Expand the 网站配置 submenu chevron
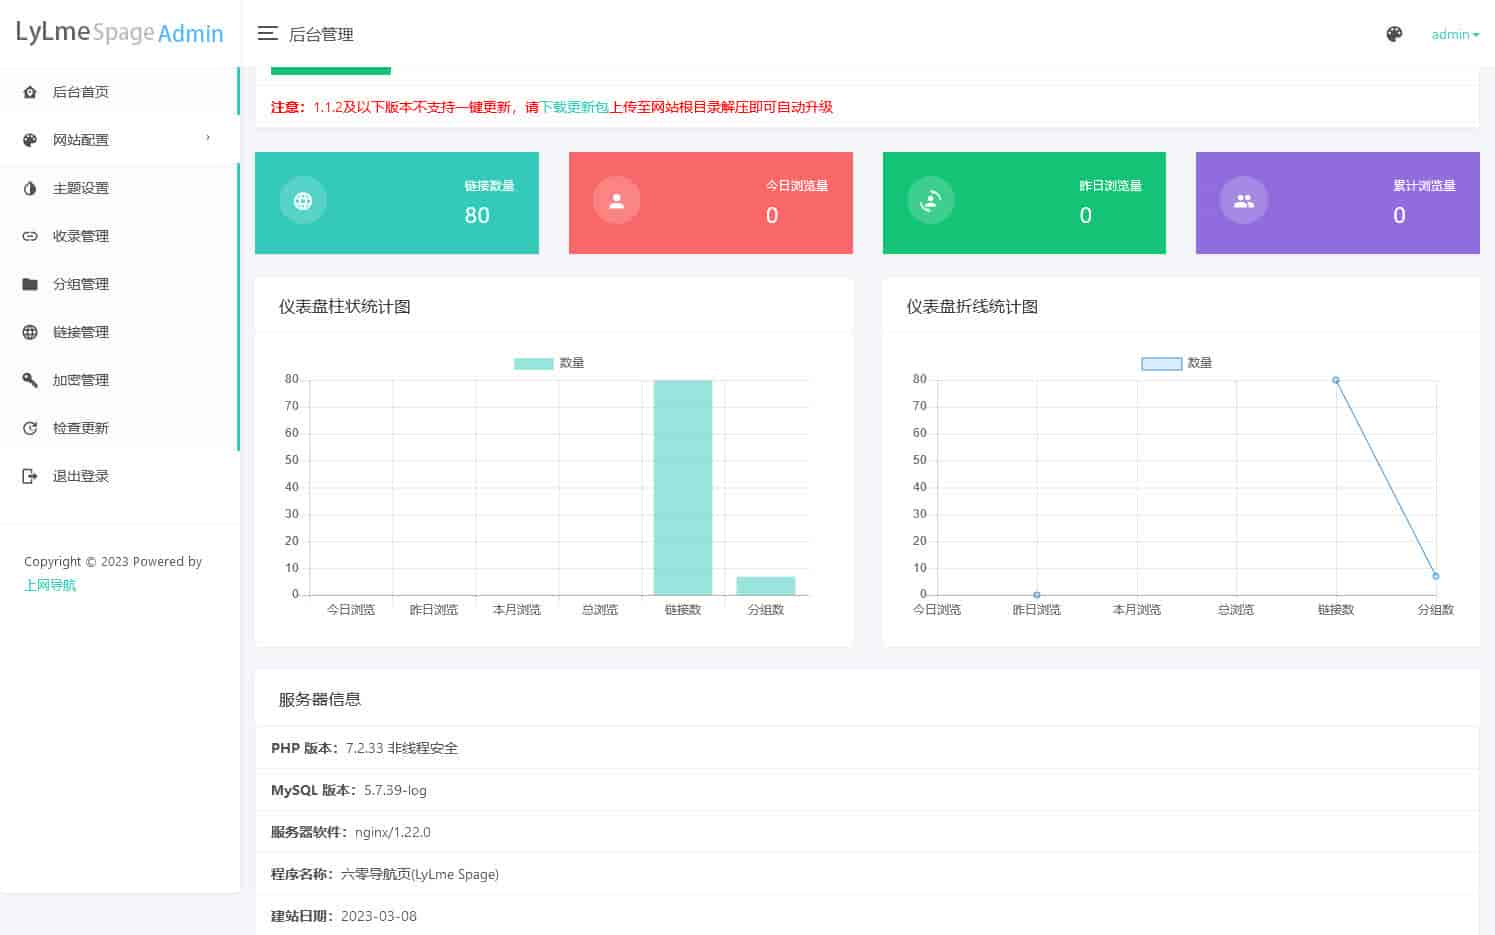The width and height of the screenshot is (1495, 935). point(208,138)
